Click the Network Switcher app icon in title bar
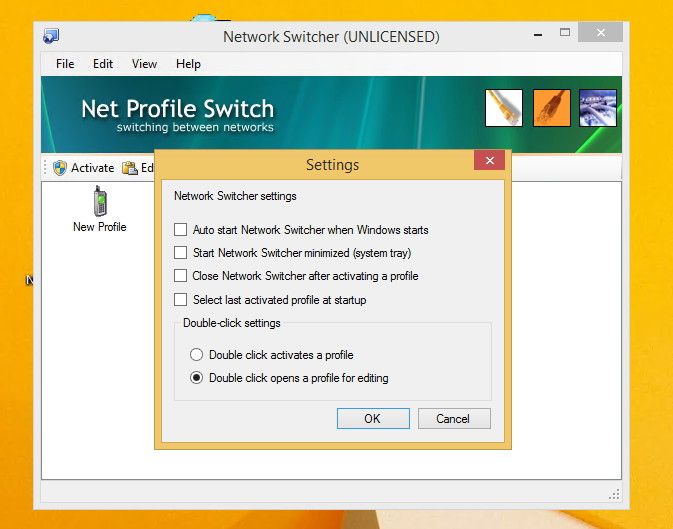 [x=51, y=36]
